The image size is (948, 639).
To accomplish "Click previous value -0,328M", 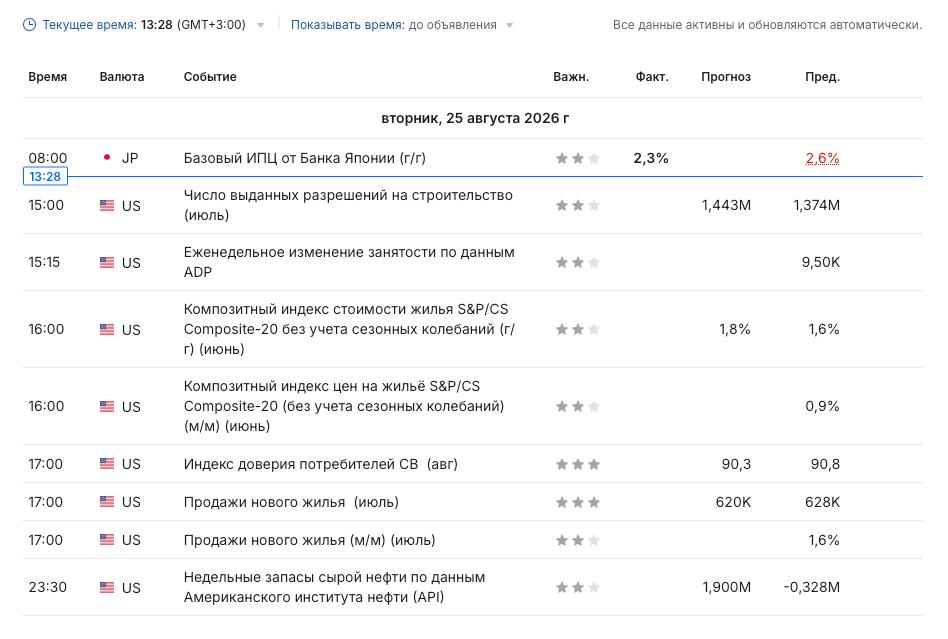I will click(812, 587).
